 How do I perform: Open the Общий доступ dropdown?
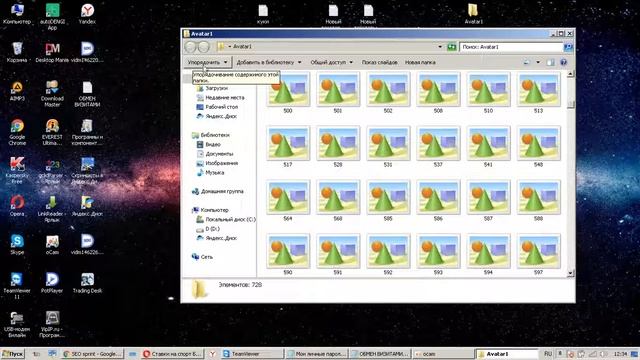[331, 62]
